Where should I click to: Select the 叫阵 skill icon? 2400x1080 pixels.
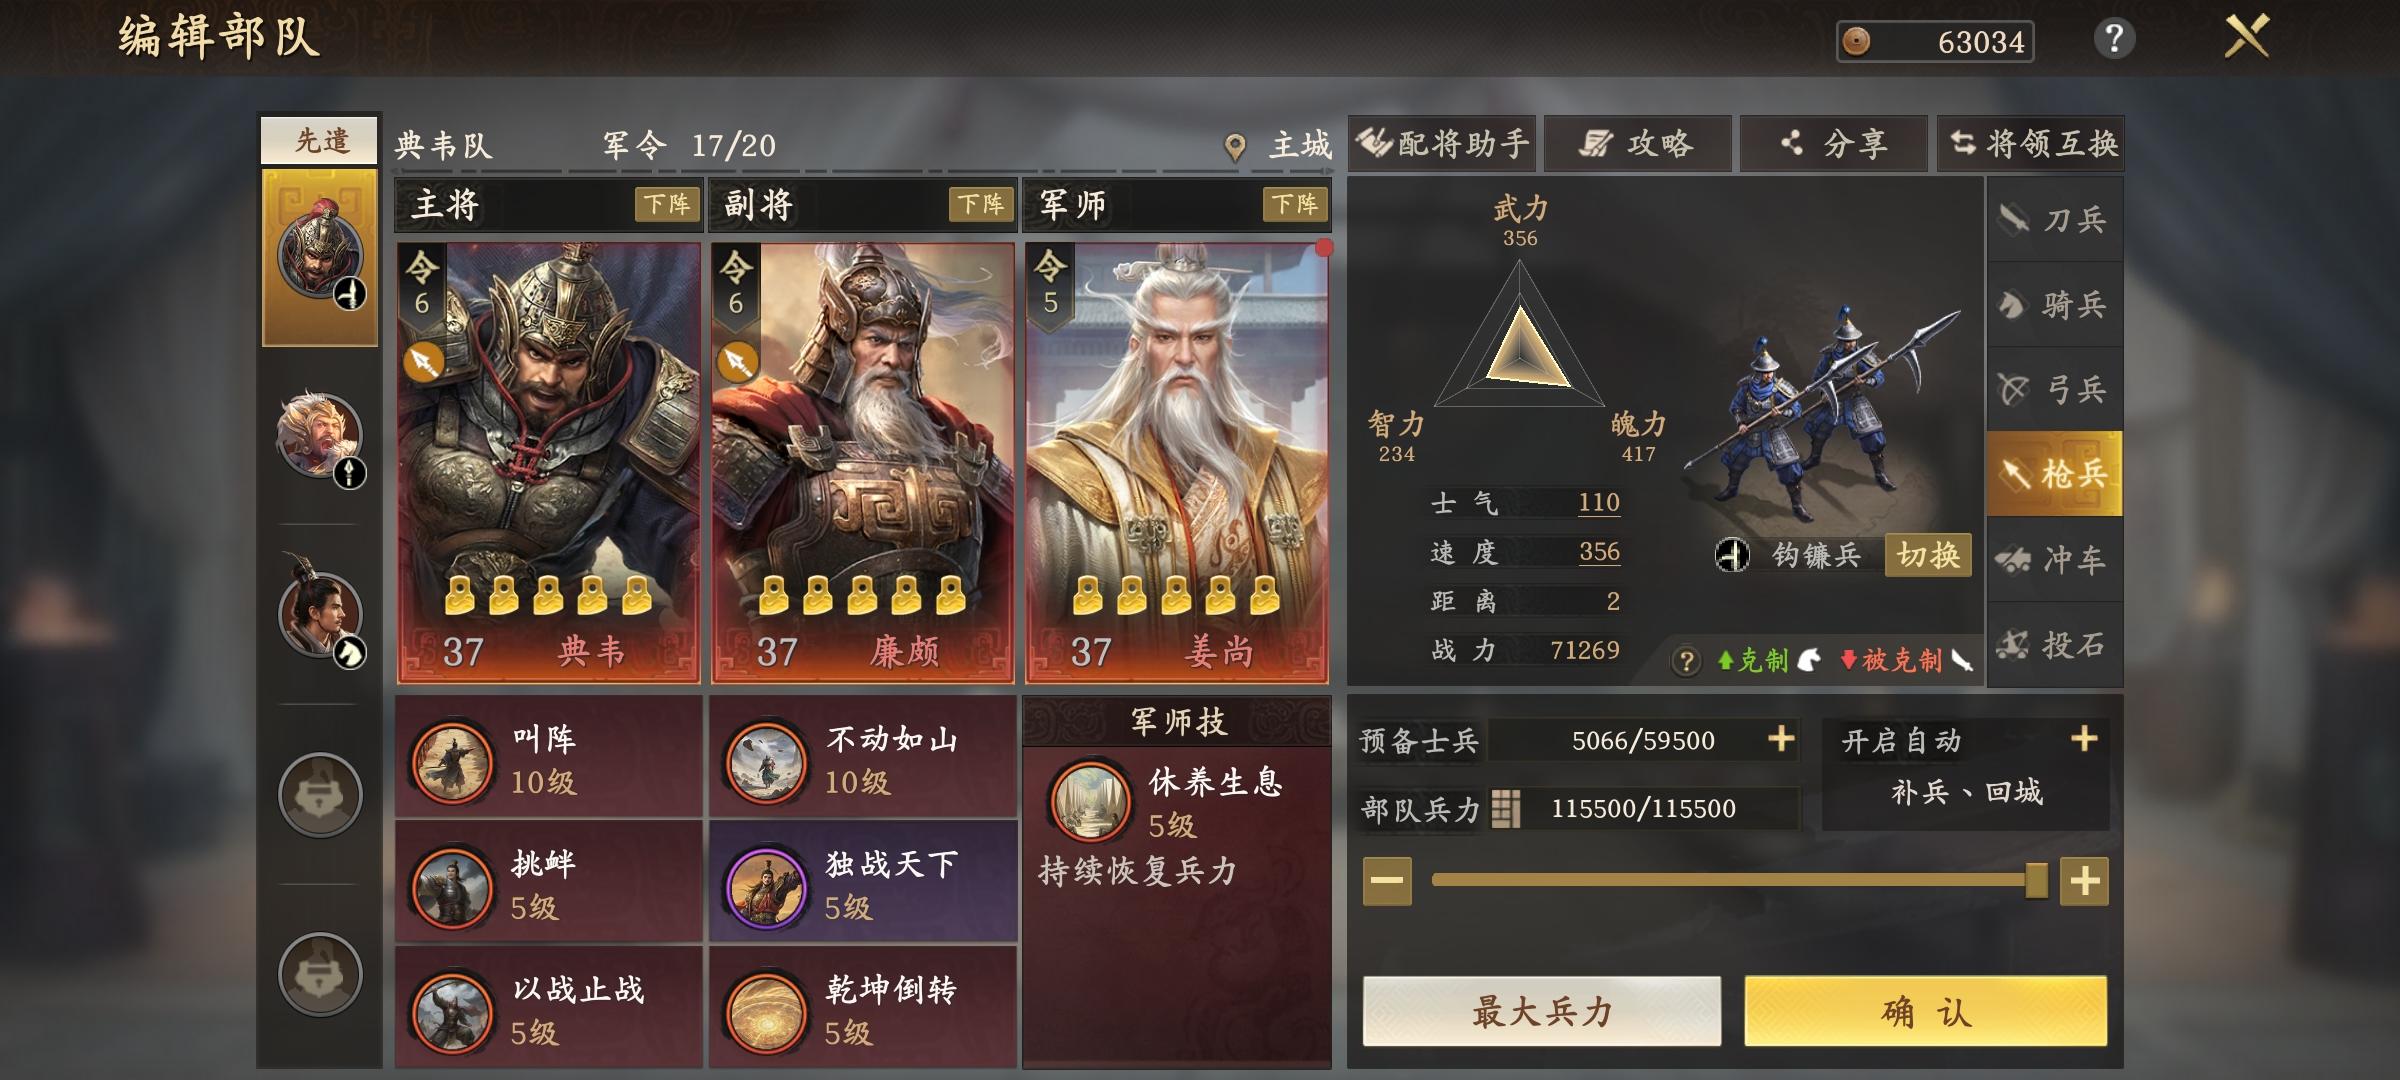452,761
